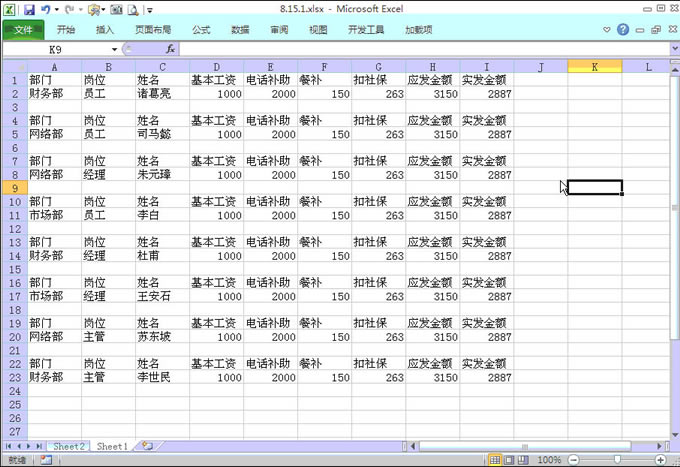Switch to Sheet1 tab

coord(112,446)
